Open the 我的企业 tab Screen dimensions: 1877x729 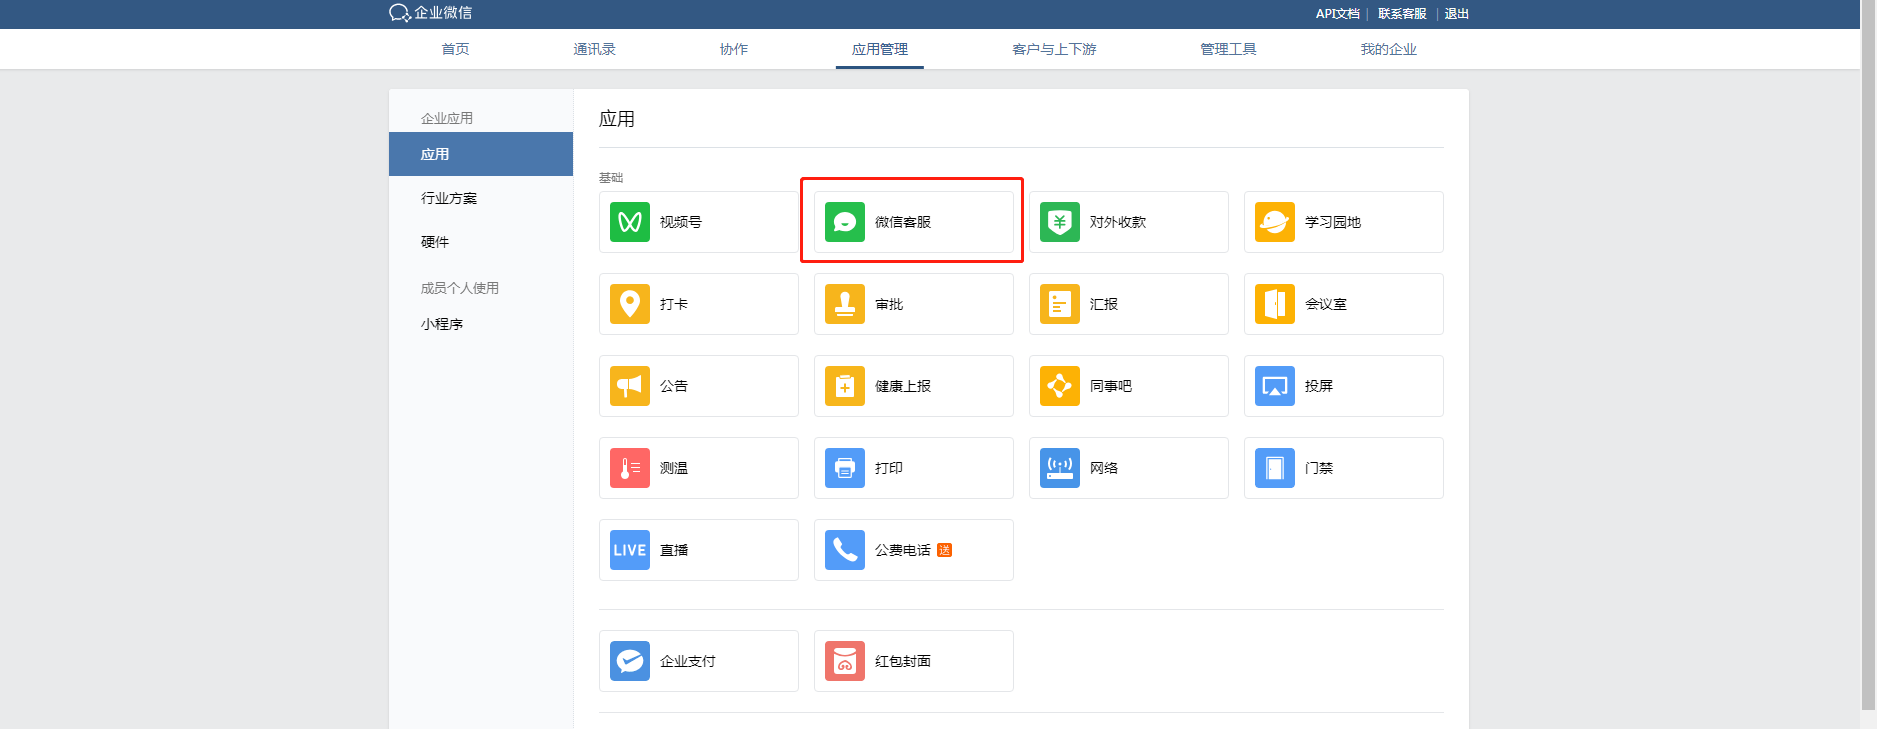click(1388, 49)
